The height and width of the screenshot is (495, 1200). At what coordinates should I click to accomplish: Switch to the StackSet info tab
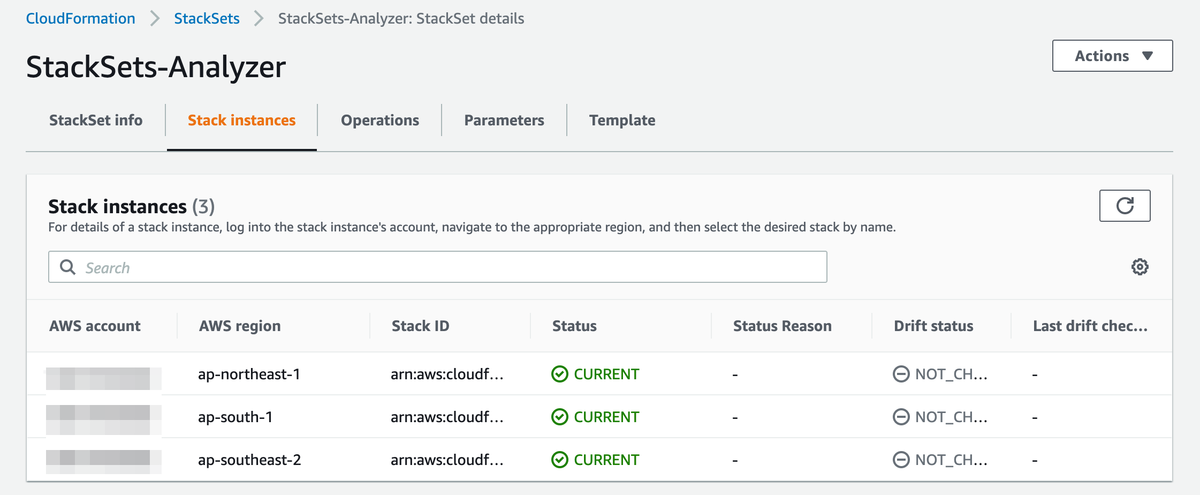96,120
